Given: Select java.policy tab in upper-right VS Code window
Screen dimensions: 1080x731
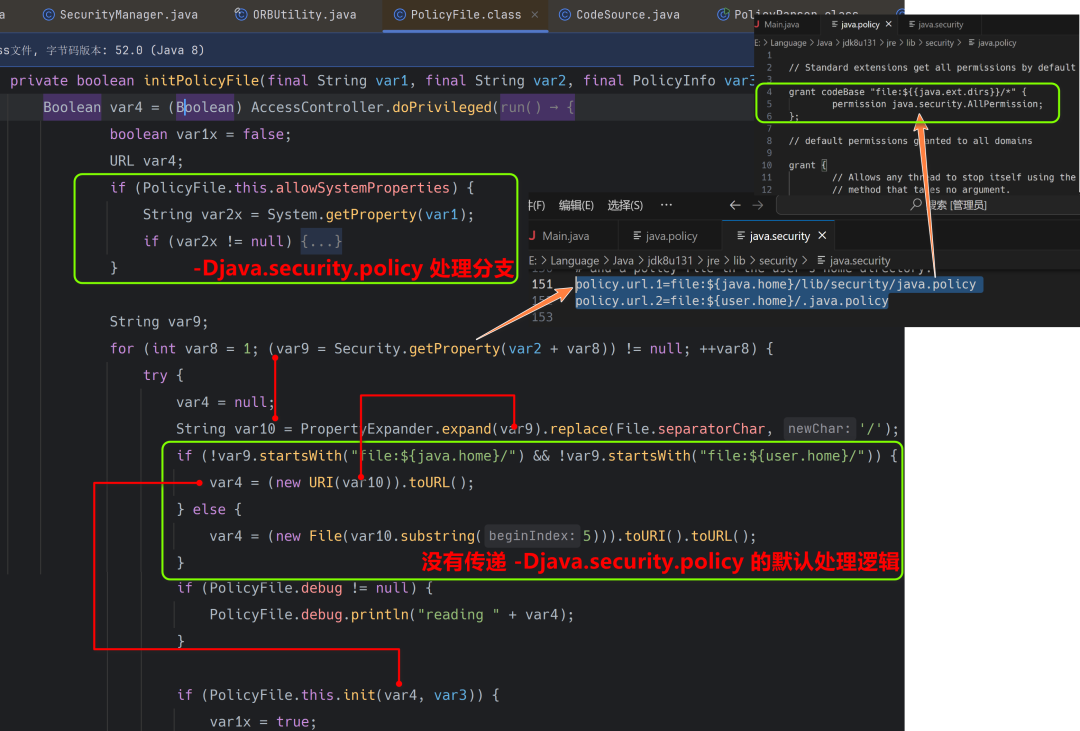Looking at the screenshot, I should coord(860,24).
